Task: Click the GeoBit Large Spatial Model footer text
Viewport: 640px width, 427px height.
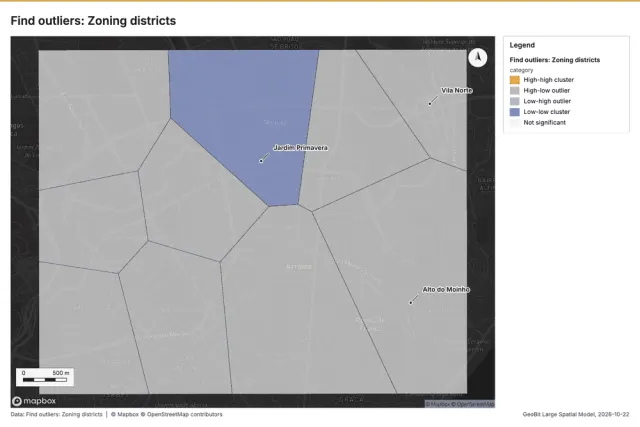Action: [576, 414]
